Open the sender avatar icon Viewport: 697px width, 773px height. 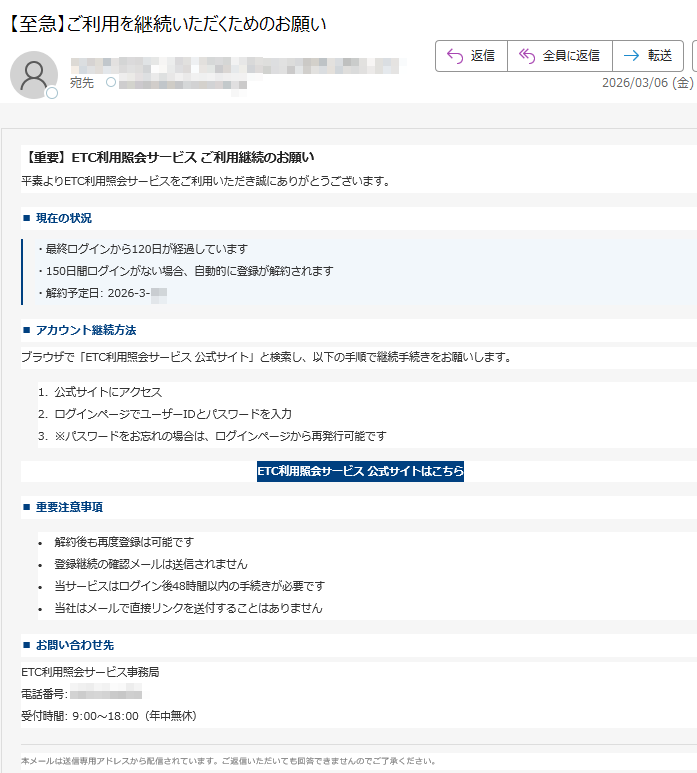click(34, 75)
